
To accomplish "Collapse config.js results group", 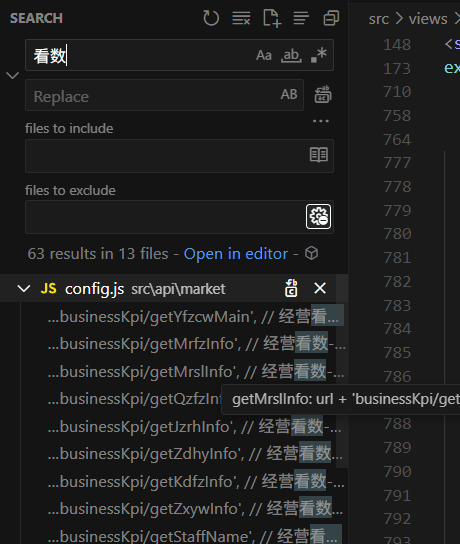I will click(24, 288).
